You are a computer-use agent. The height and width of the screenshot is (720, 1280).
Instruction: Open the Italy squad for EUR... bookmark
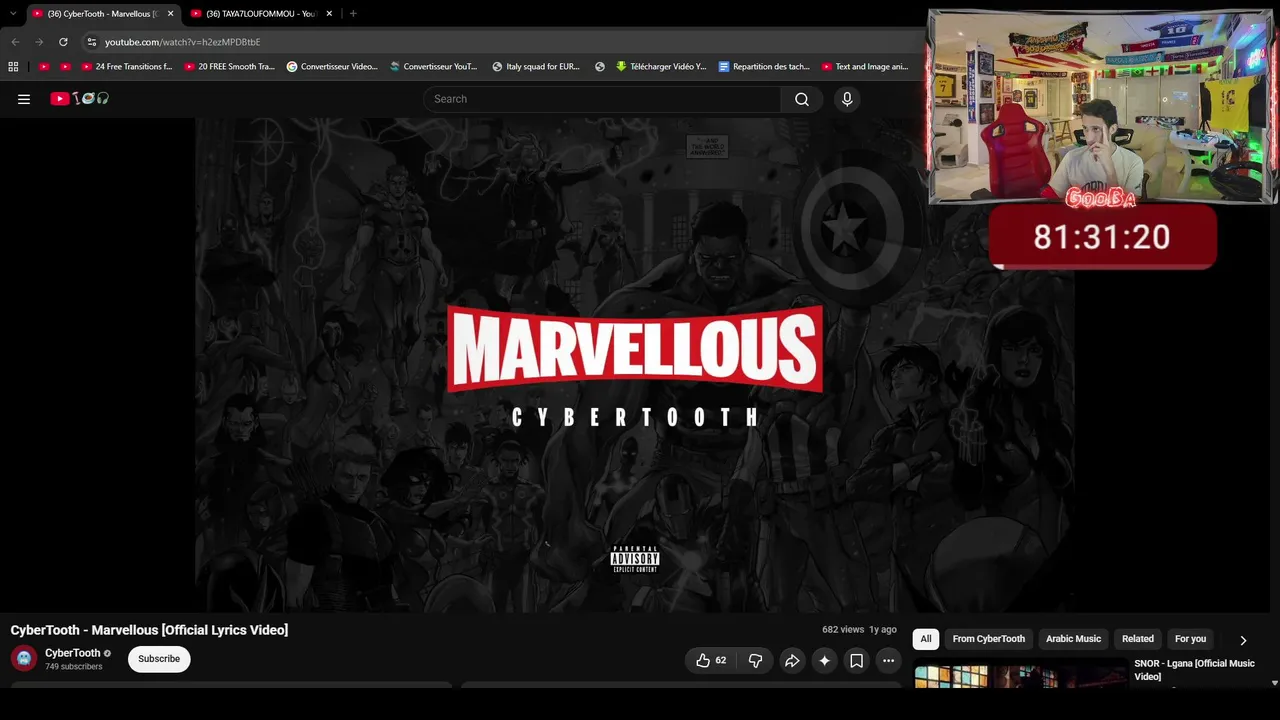pos(536,67)
